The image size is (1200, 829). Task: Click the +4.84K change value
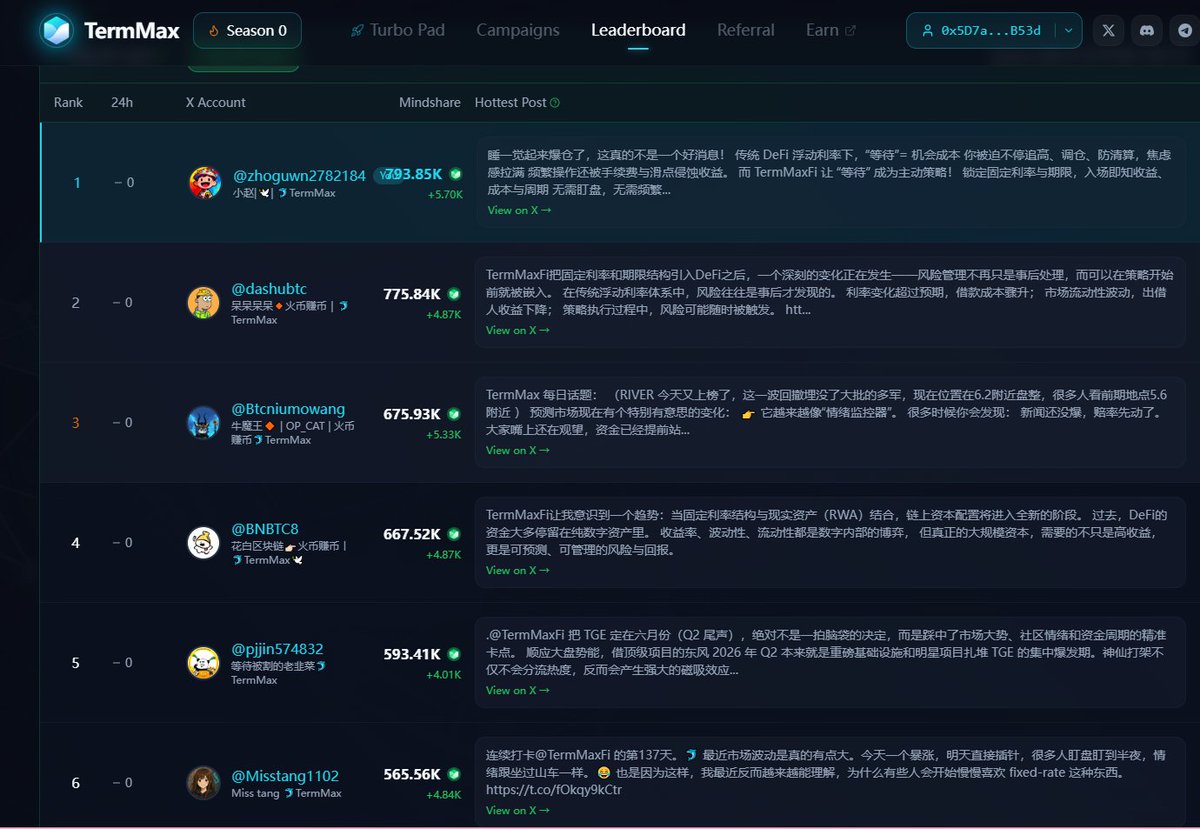[443, 794]
